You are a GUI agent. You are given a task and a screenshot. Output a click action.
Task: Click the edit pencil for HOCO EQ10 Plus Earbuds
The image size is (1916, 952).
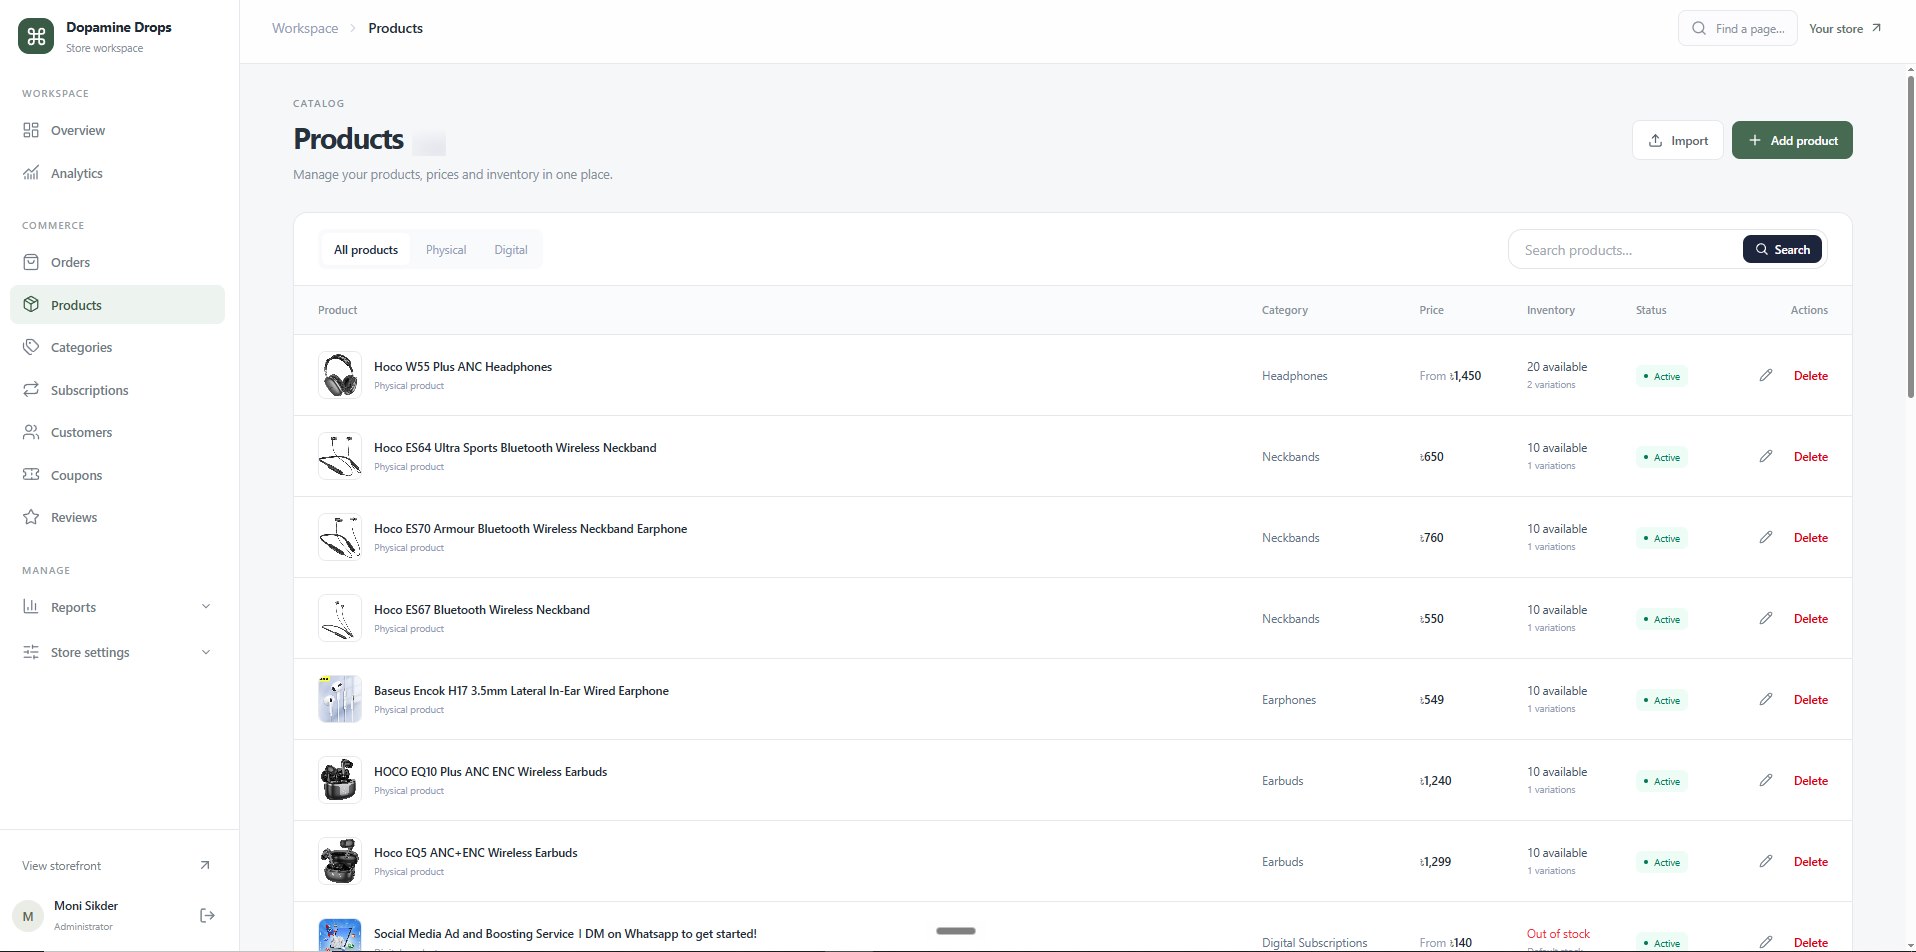tap(1766, 780)
